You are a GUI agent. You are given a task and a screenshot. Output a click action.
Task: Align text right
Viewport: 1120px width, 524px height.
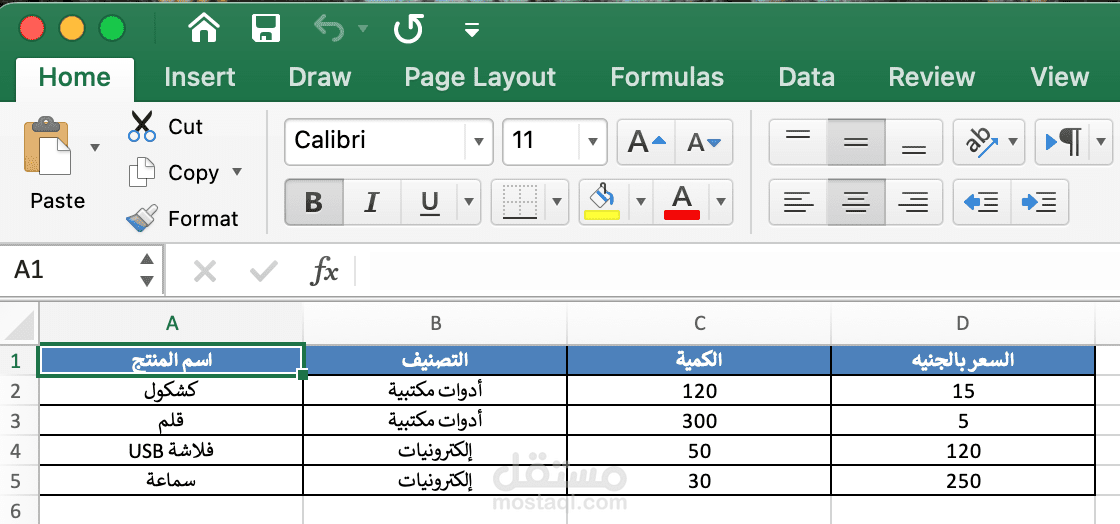(x=914, y=203)
